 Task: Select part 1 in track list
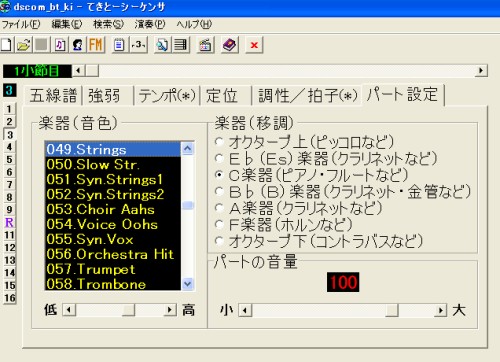click(9, 109)
